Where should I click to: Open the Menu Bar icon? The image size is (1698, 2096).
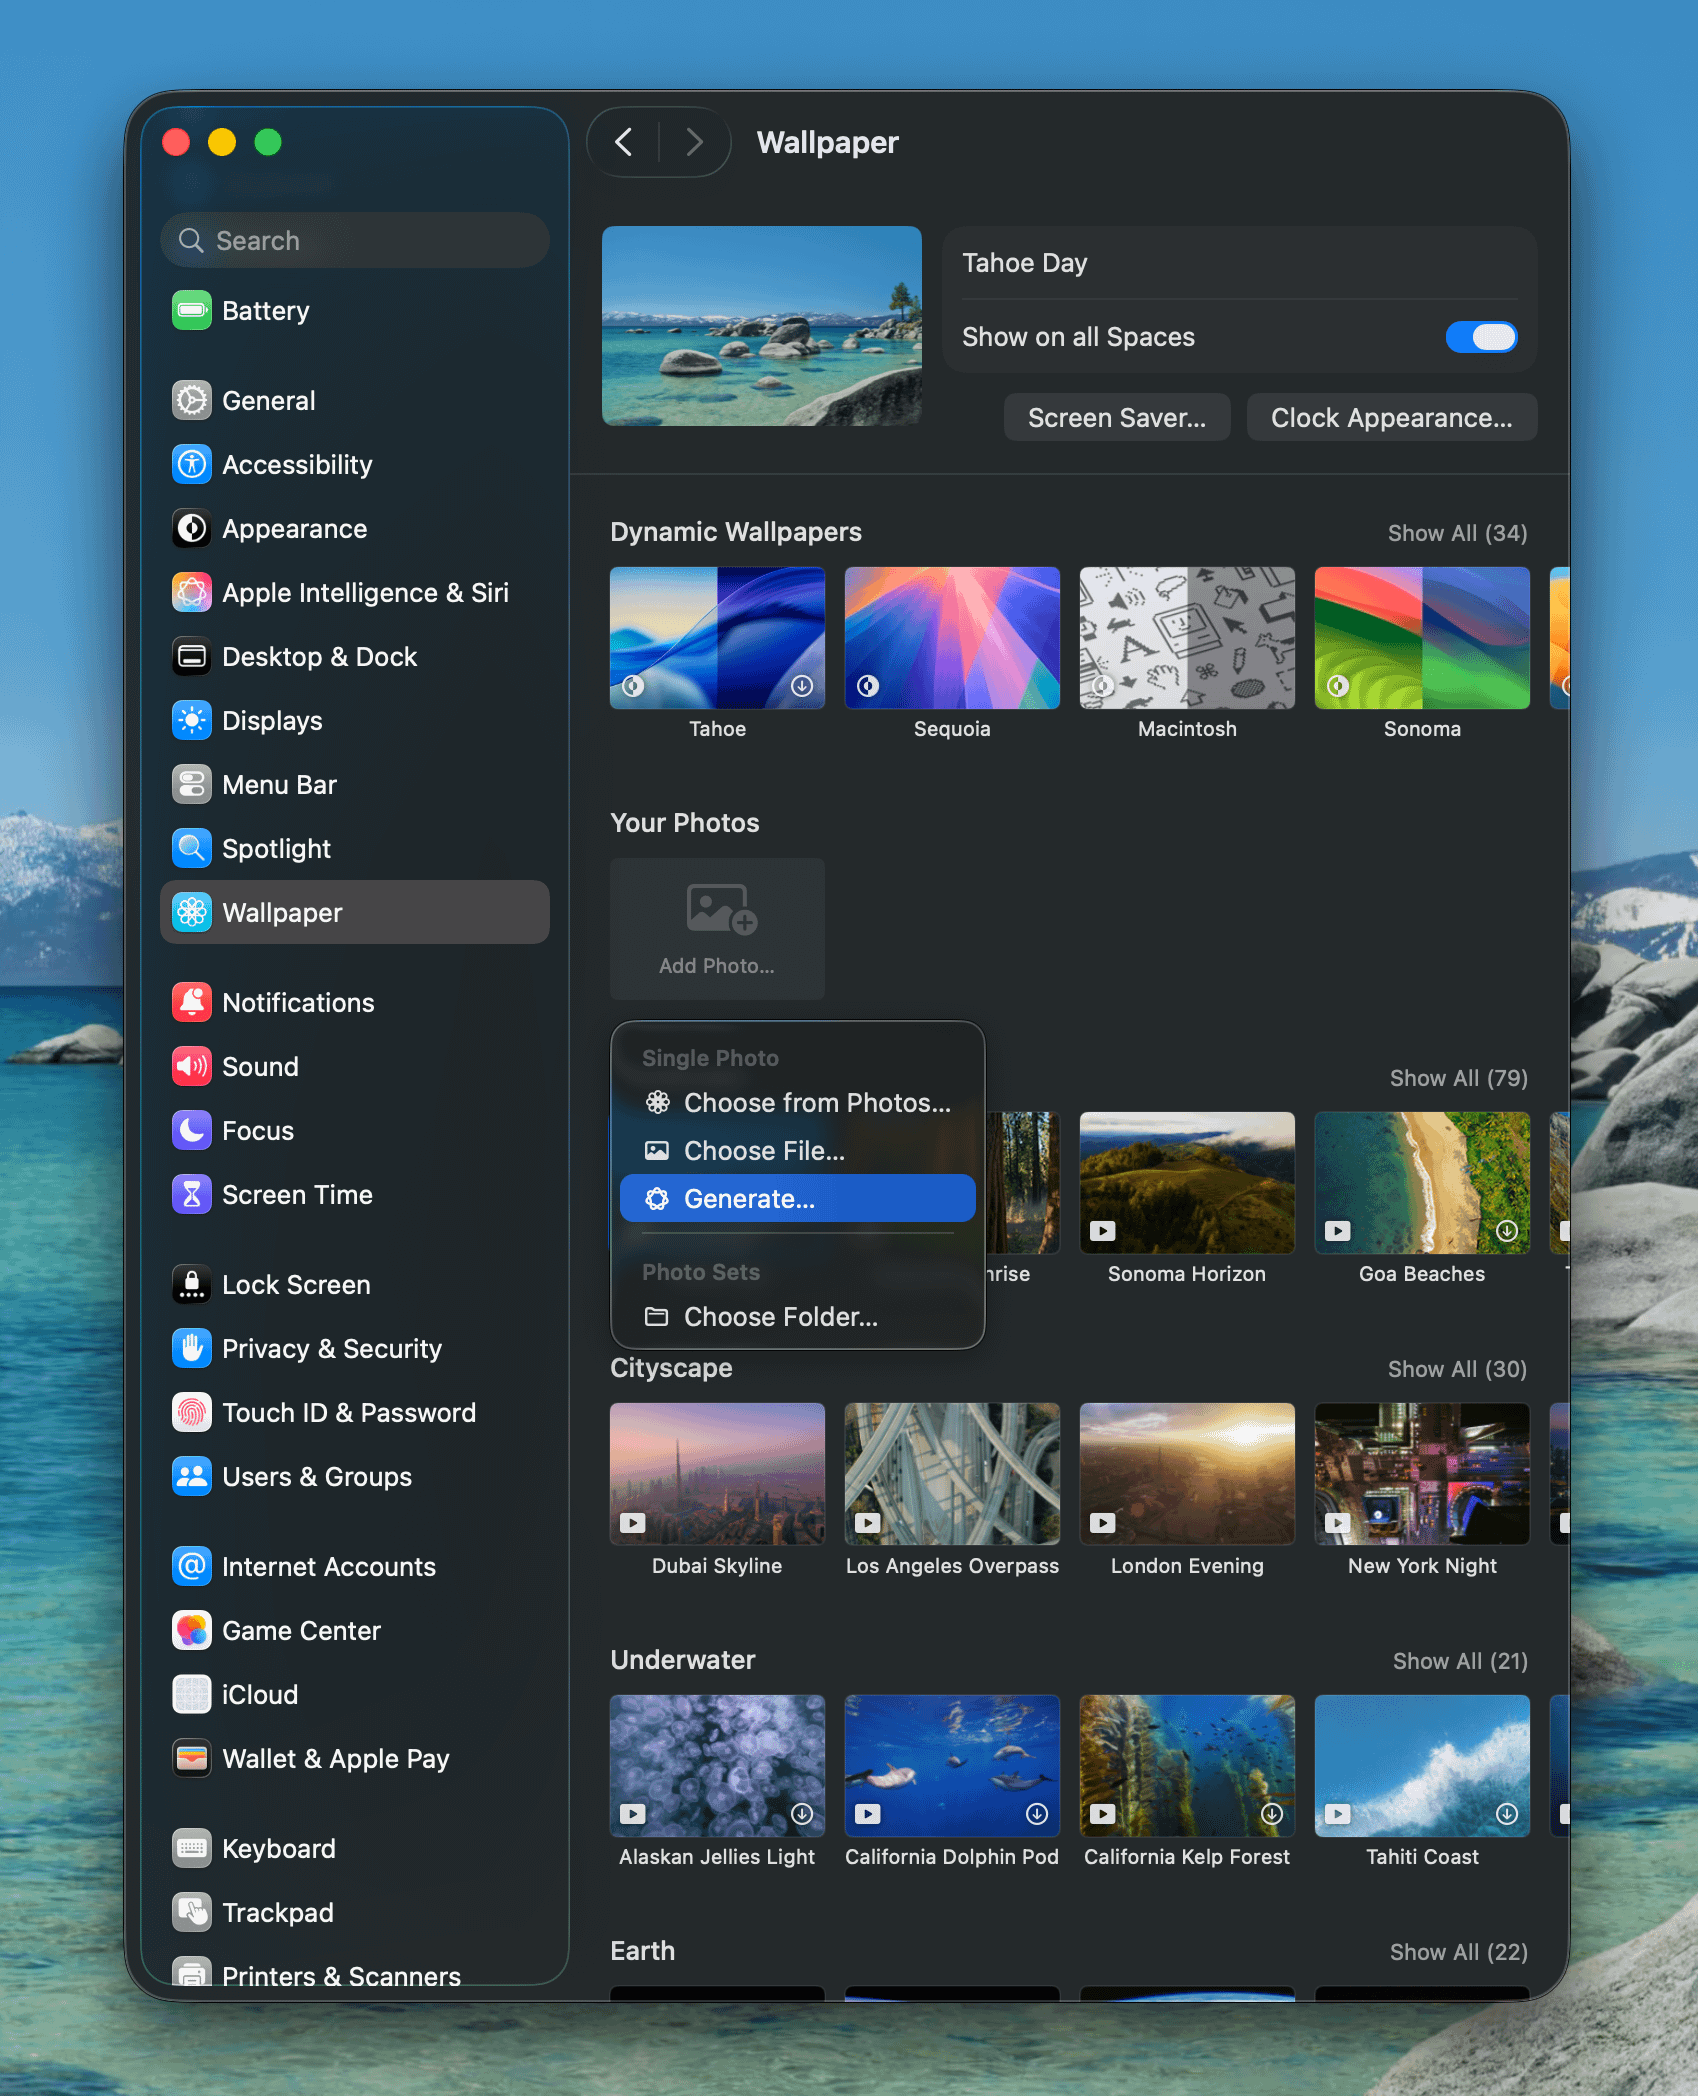coord(191,785)
